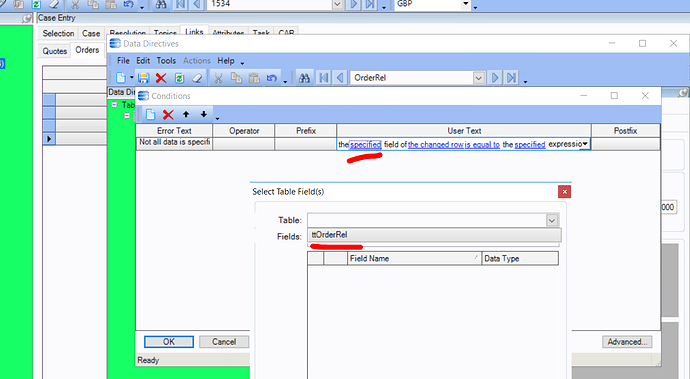Delete condition with red X in Conditions toolbar
This screenshot has width=690, height=379.
pos(168,114)
